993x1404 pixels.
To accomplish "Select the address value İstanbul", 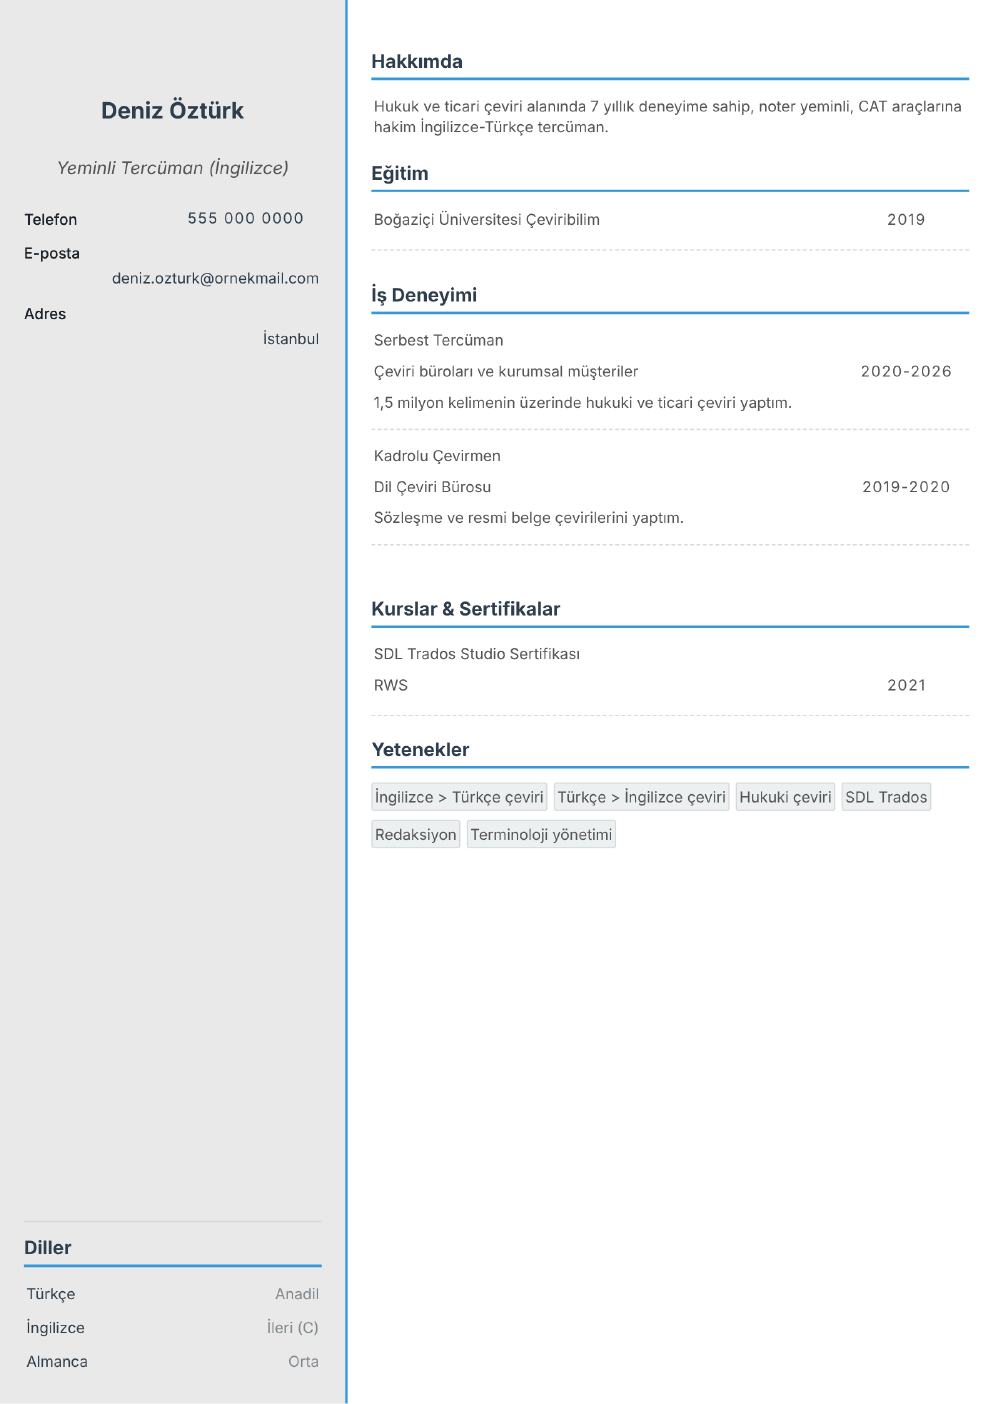I will pyautogui.click(x=291, y=339).
